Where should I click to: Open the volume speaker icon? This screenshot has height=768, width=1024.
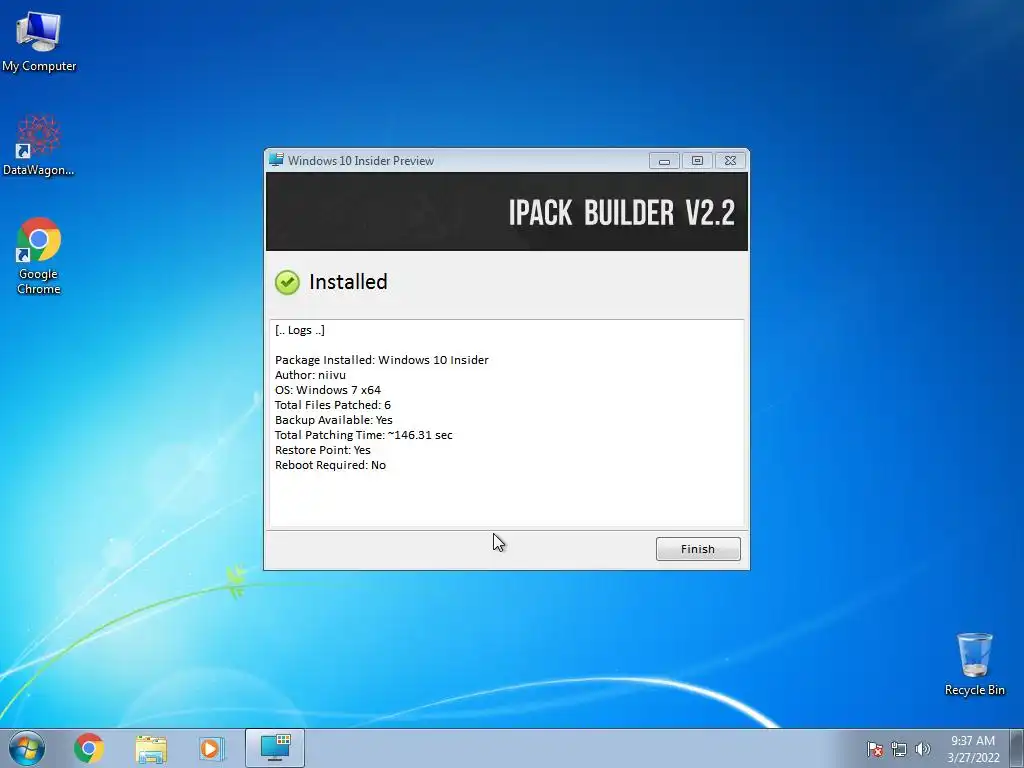coord(922,749)
